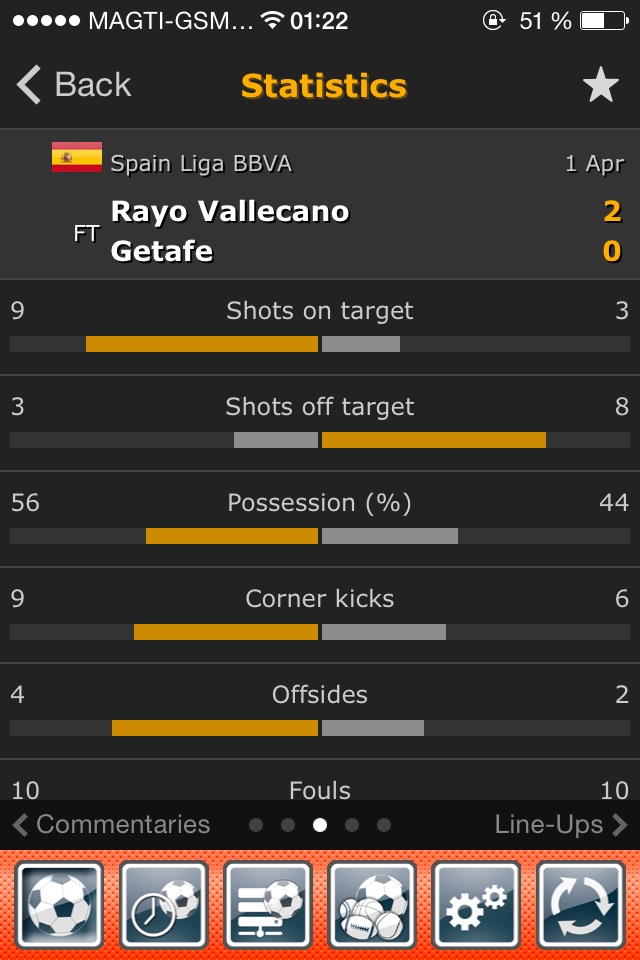The width and height of the screenshot is (640, 960).
Task: Go back using the Back button
Action: click(75, 86)
